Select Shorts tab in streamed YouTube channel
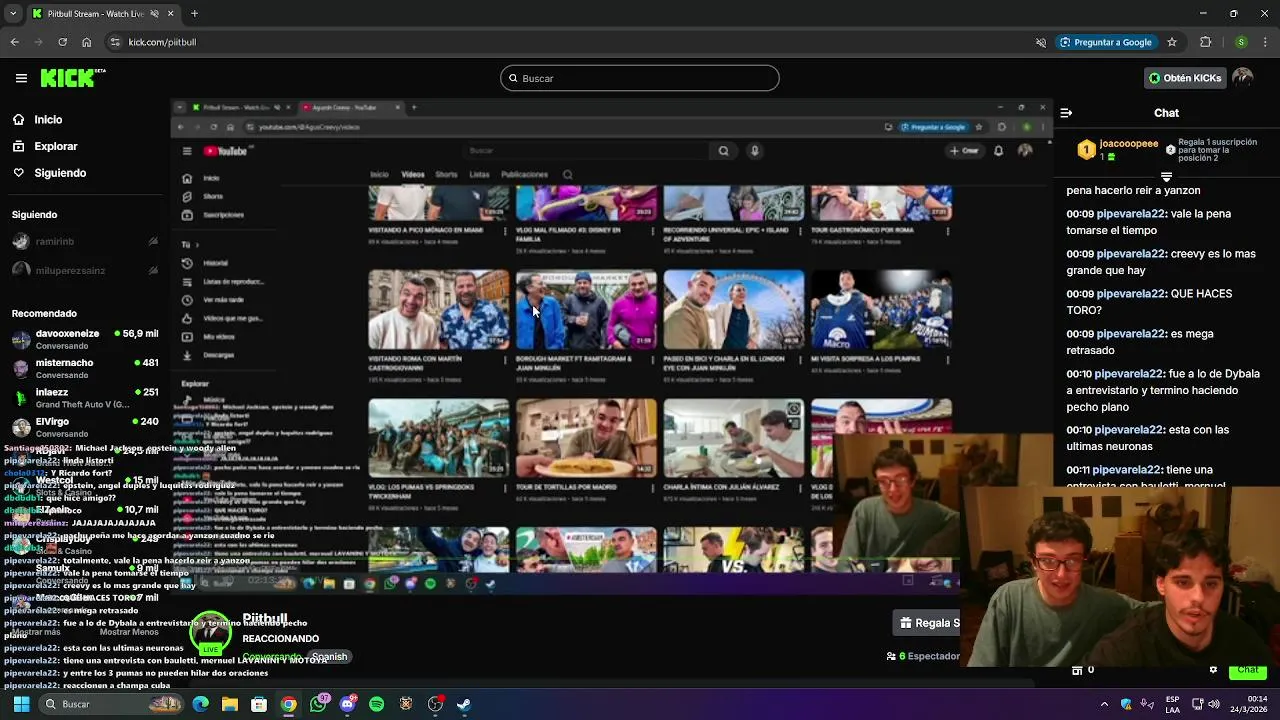Image resolution: width=1280 pixels, height=720 pixels. click(446, 174)
